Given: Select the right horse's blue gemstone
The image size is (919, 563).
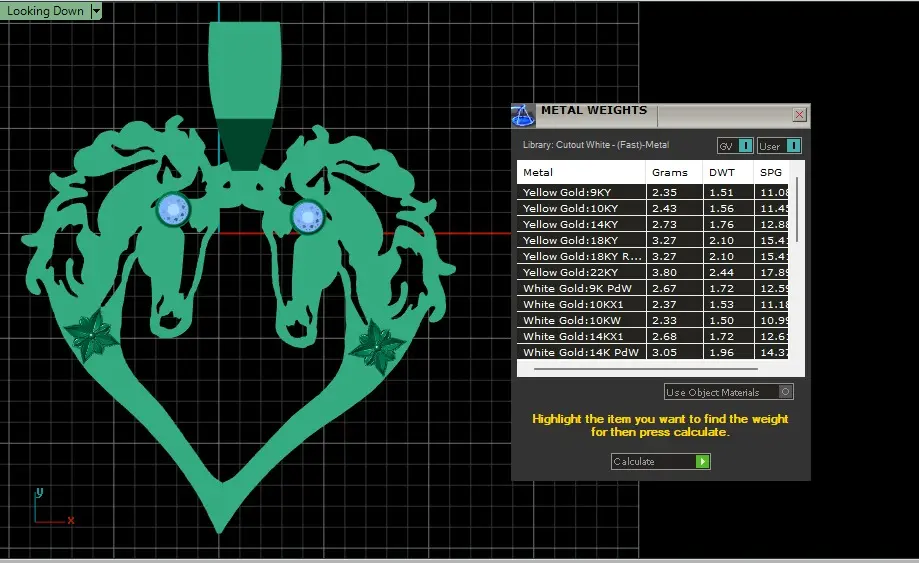Looking at the screenshot, I should (x=308, y=216).
